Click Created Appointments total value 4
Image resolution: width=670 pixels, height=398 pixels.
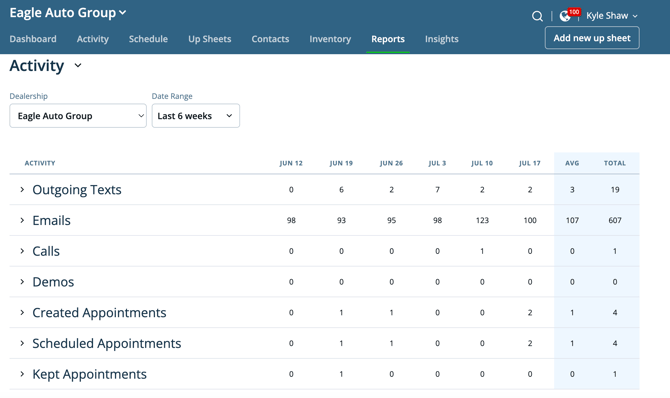(x=615, y=313)
